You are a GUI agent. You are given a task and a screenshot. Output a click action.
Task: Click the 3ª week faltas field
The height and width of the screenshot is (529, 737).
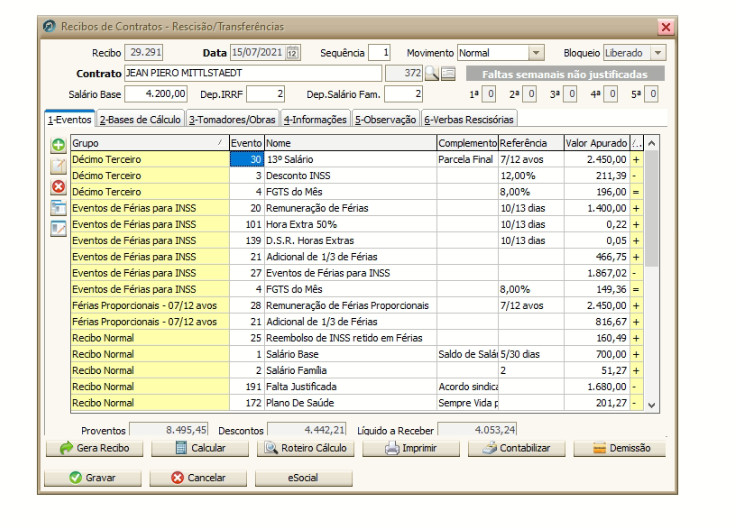(571, 94)
